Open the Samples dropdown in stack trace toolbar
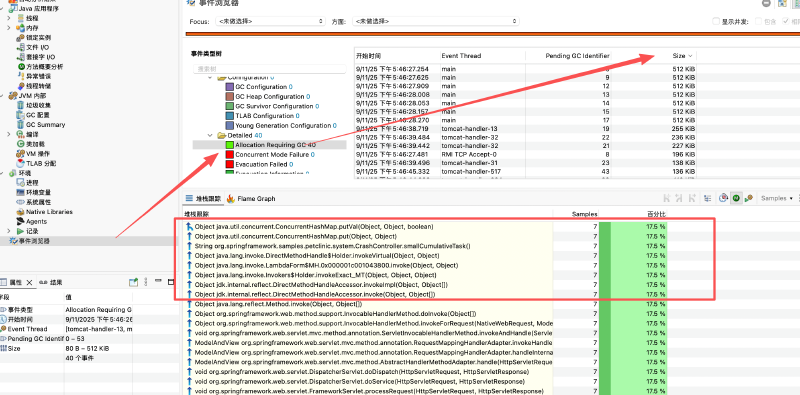The image size is (800, 395). click(x=777, y=198)
